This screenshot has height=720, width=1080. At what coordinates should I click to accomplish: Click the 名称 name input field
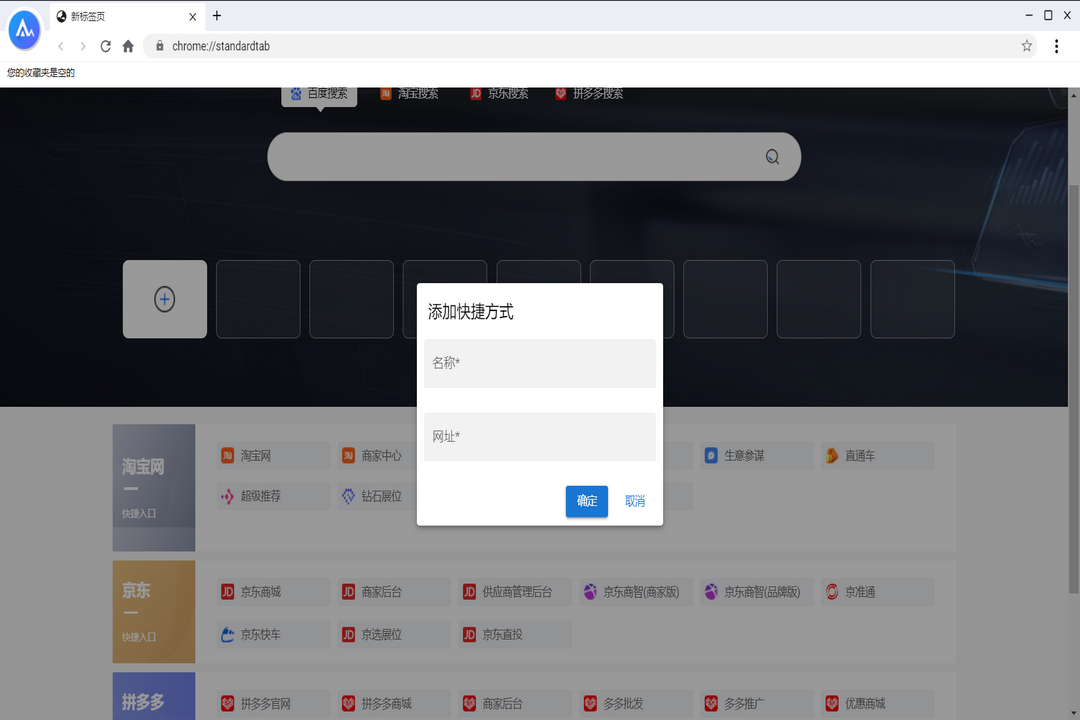tap(540, 363)
